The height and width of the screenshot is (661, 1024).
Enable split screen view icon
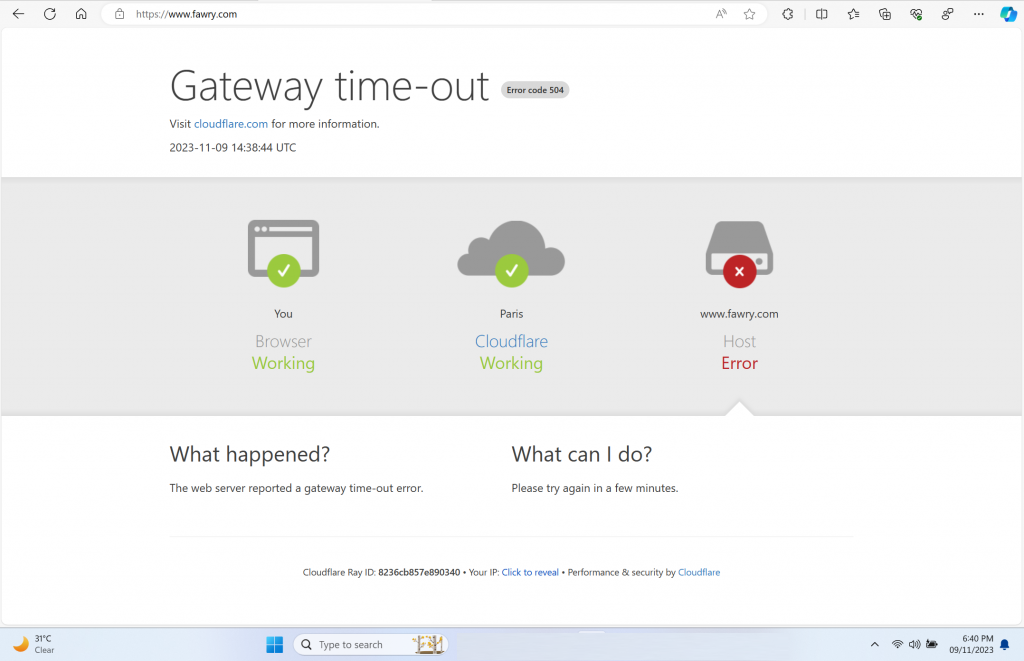821,14
